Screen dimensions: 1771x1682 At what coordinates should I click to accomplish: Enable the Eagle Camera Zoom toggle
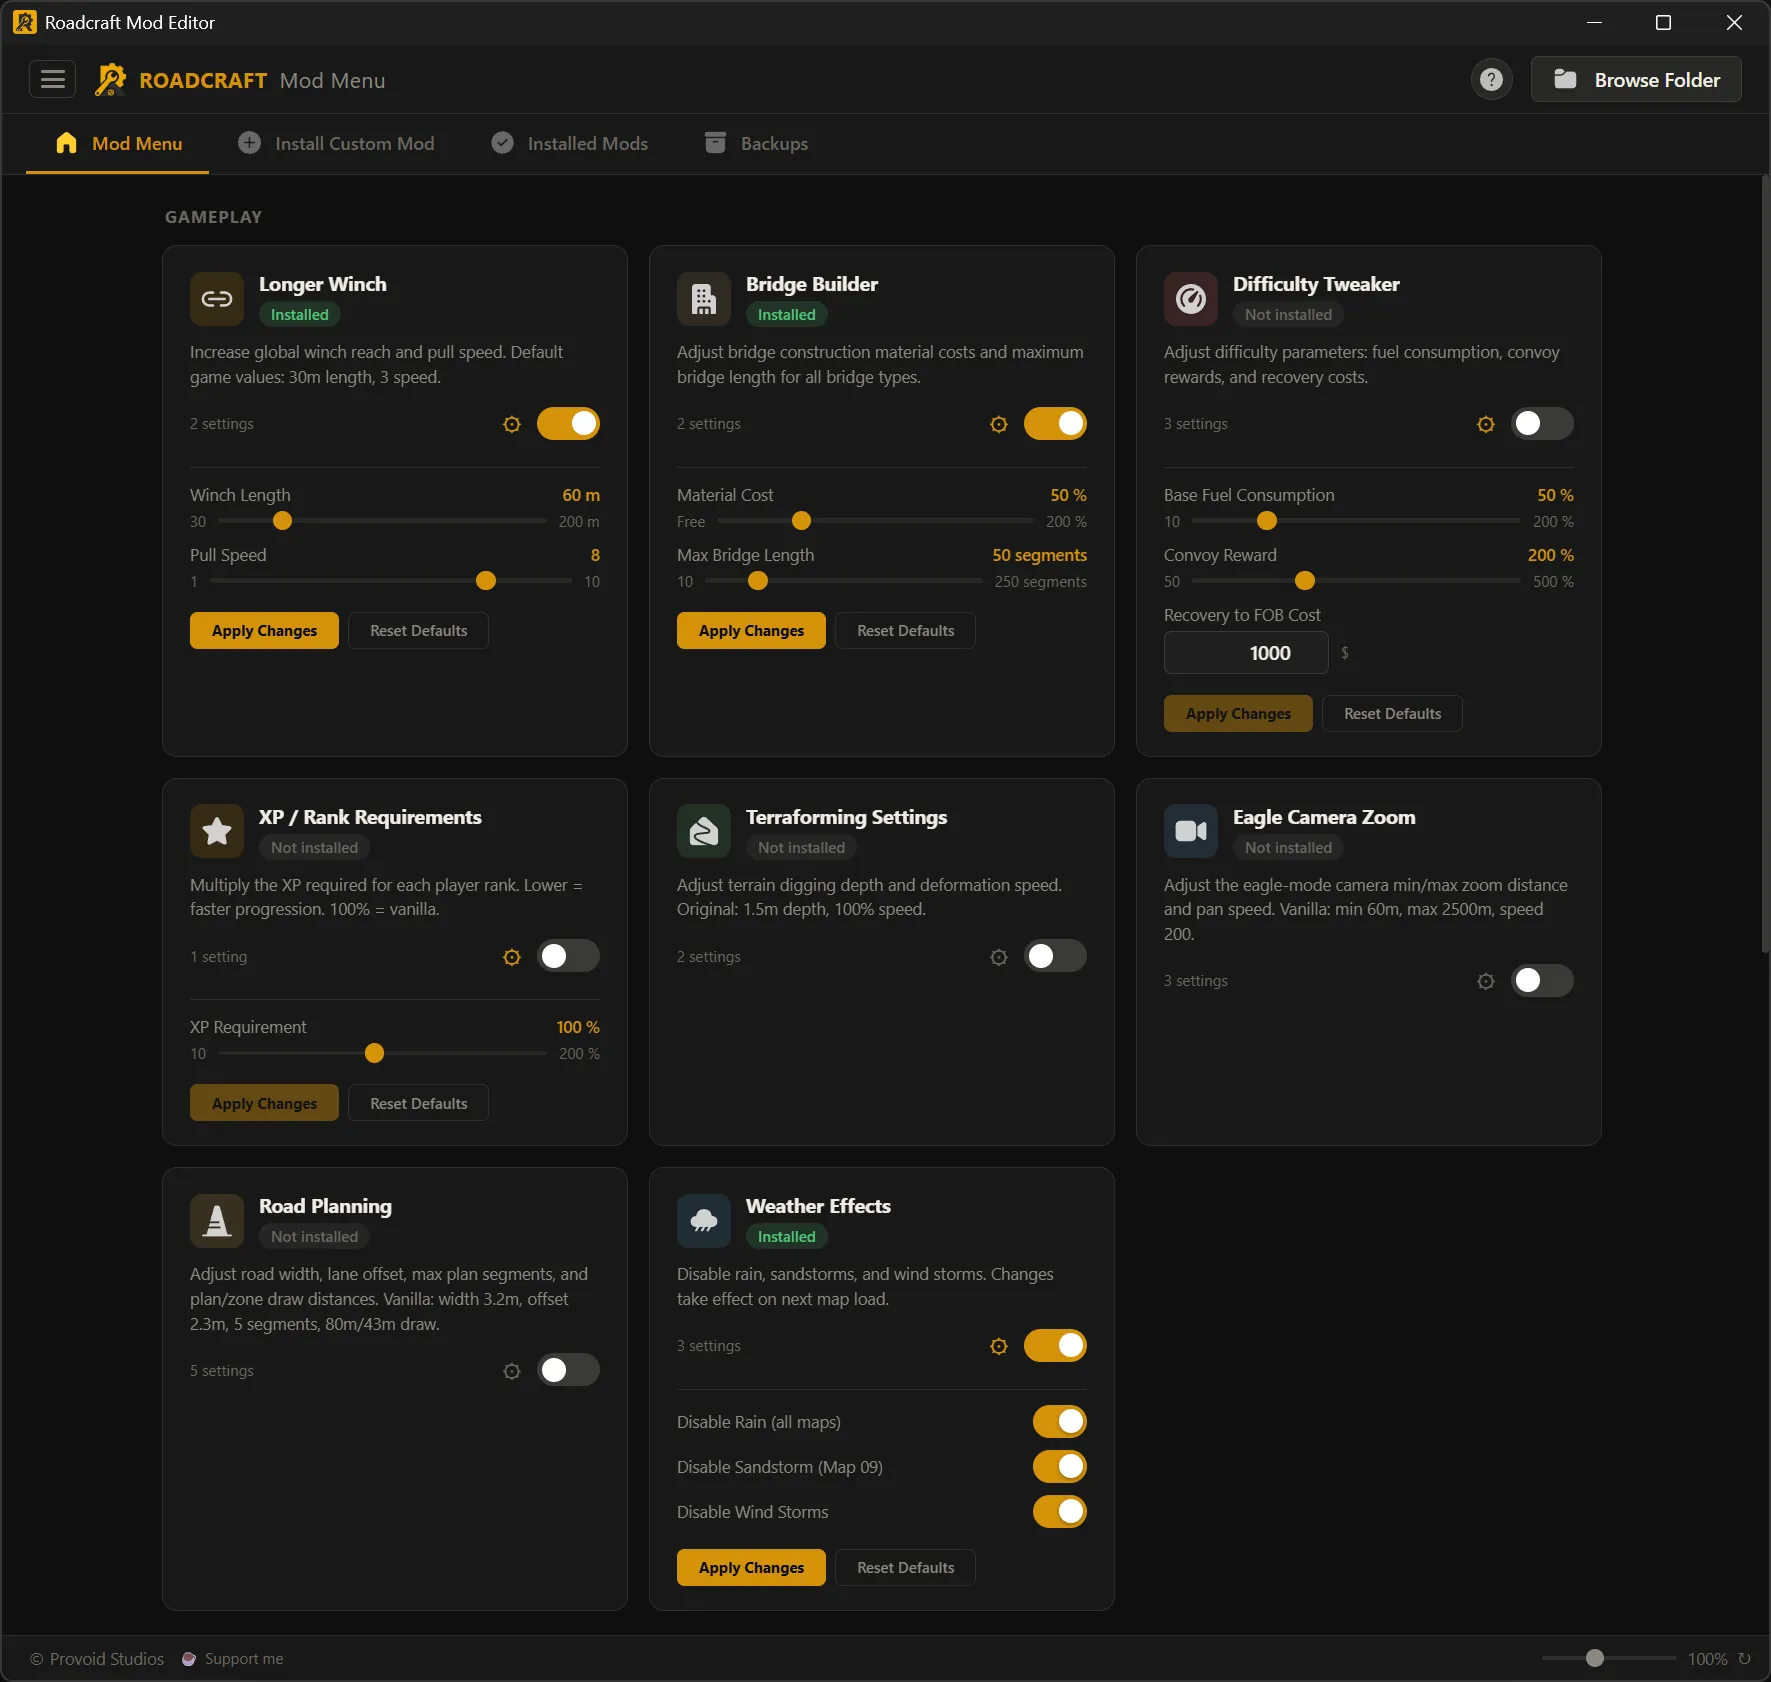tap(1542, 981)
